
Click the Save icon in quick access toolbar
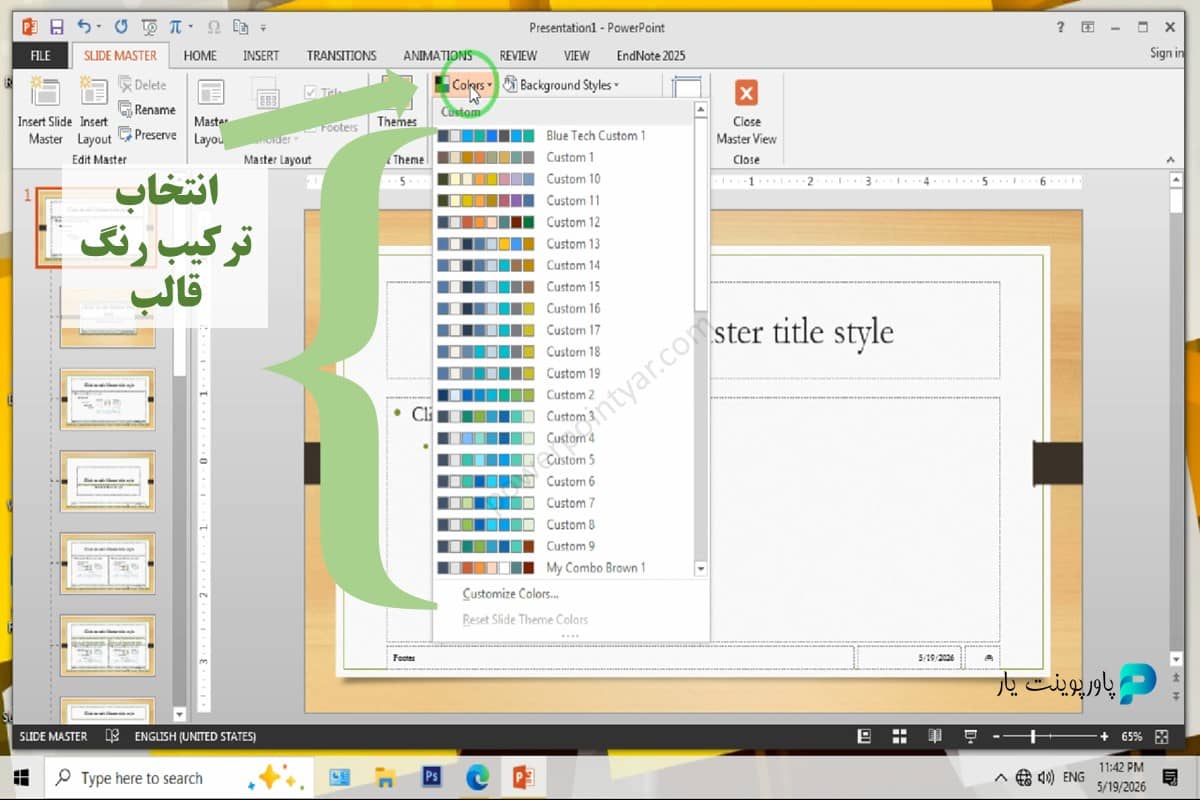tap(56, 27)
